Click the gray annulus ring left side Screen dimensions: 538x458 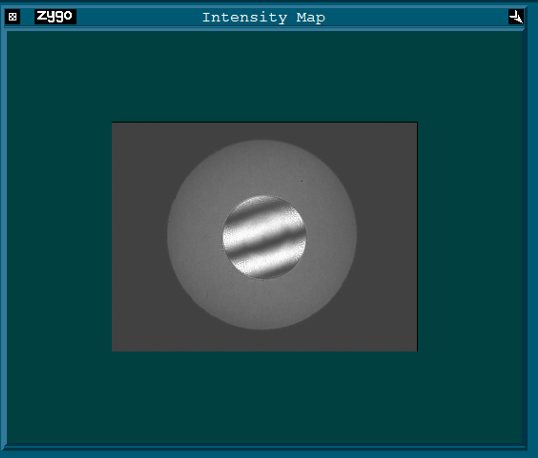[195, 235]
